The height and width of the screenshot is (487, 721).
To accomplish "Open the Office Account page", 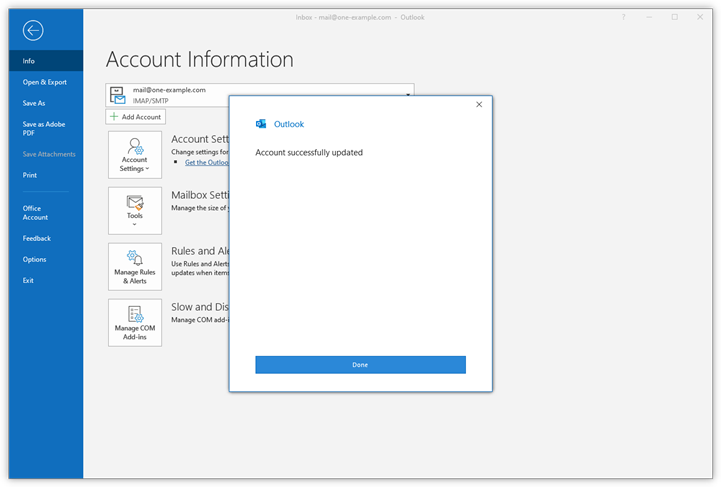I will 35,212.
